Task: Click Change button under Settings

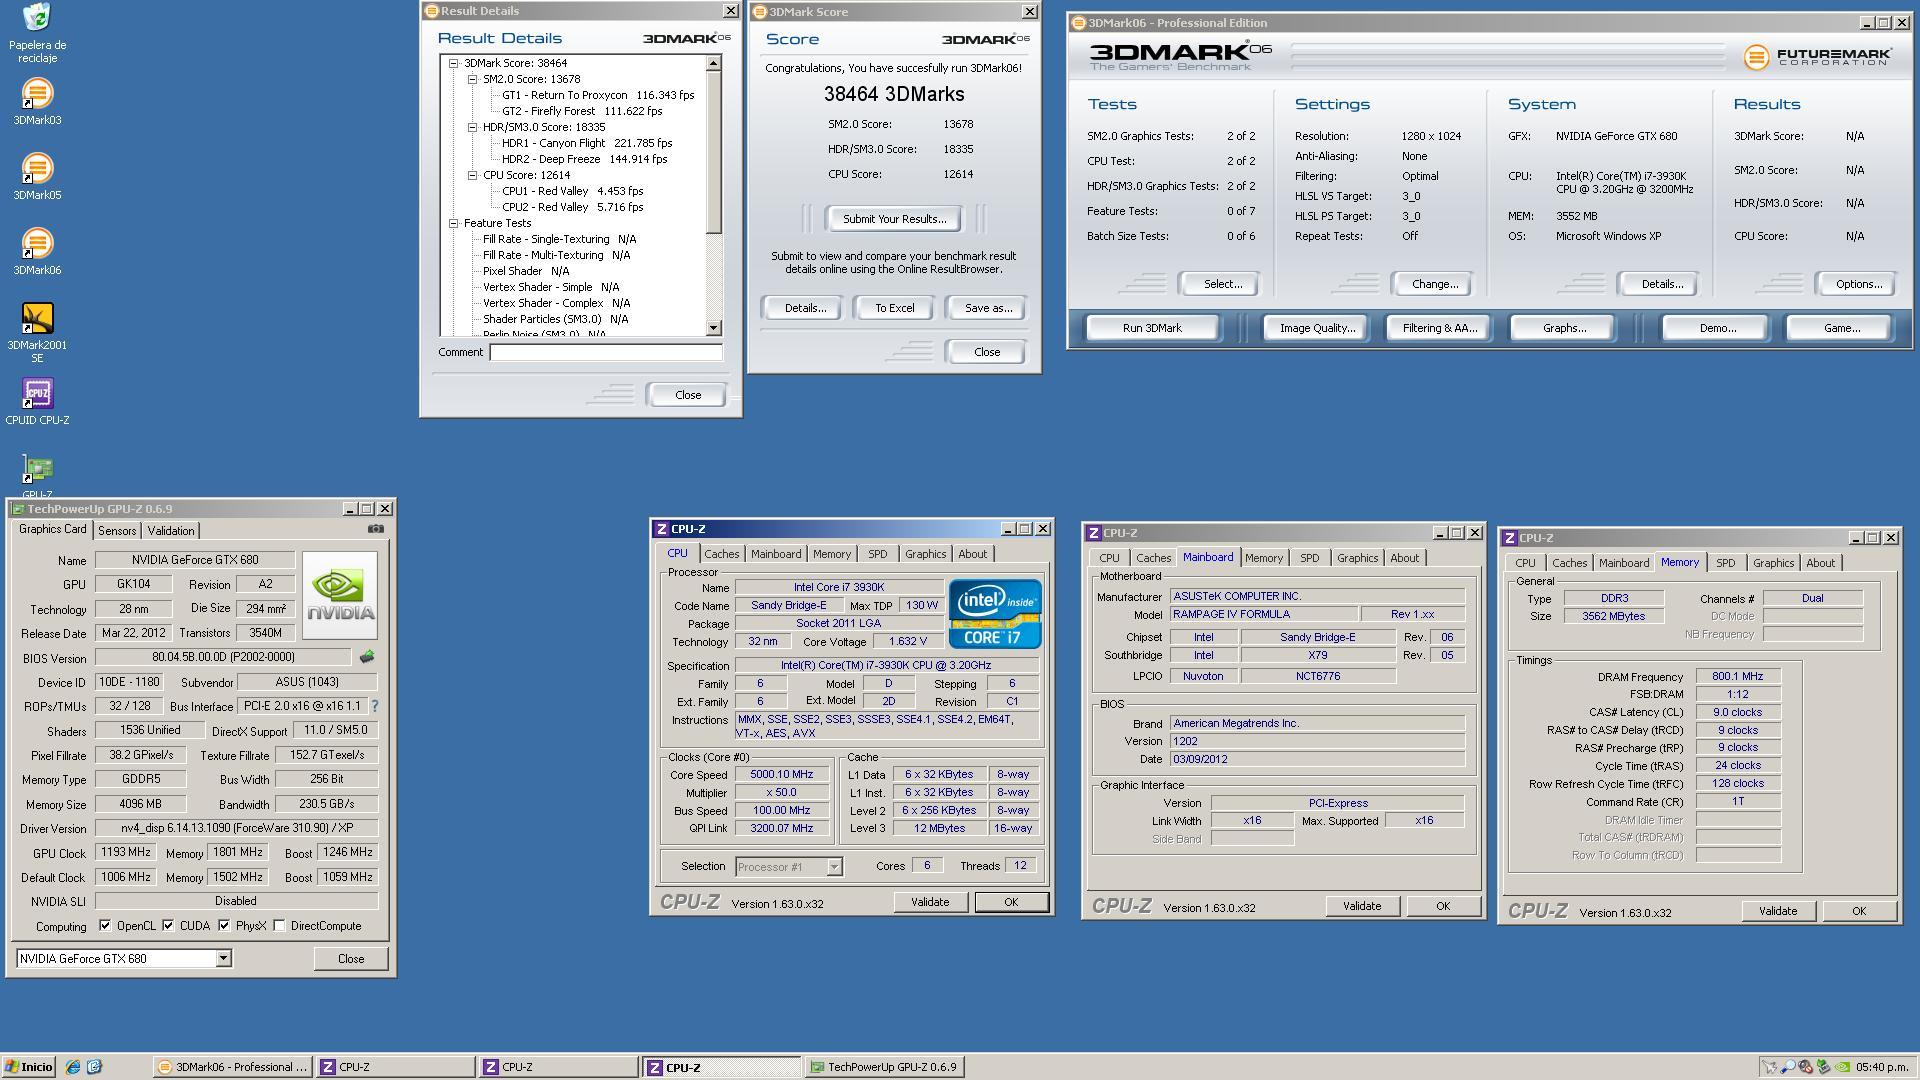Action: 1434,284
